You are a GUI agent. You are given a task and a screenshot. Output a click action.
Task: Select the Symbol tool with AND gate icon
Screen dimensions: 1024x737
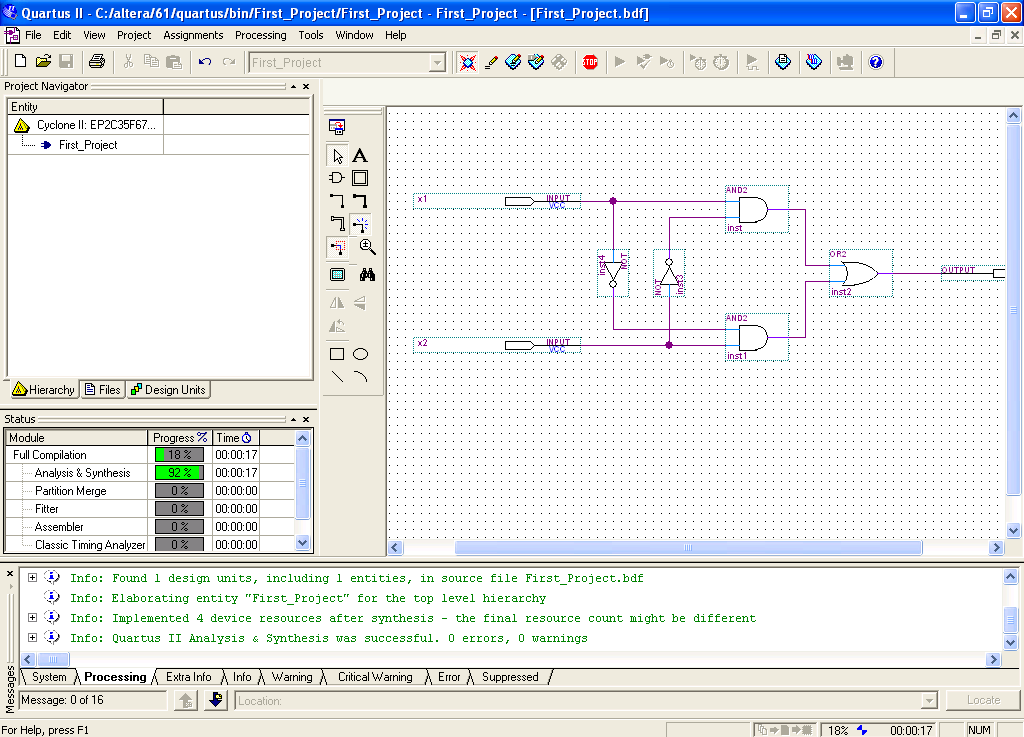[x=337, y=178]
